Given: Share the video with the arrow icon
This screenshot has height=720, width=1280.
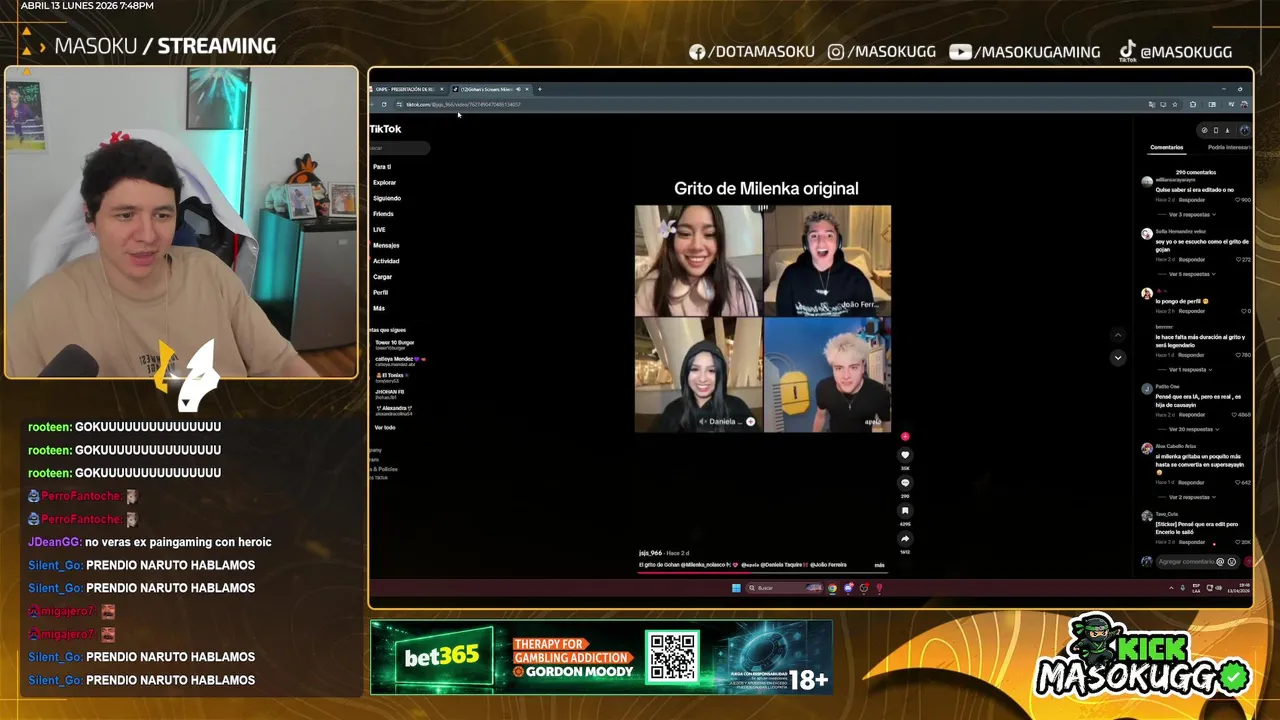Looking at the screenshot, I should [905, 539].
